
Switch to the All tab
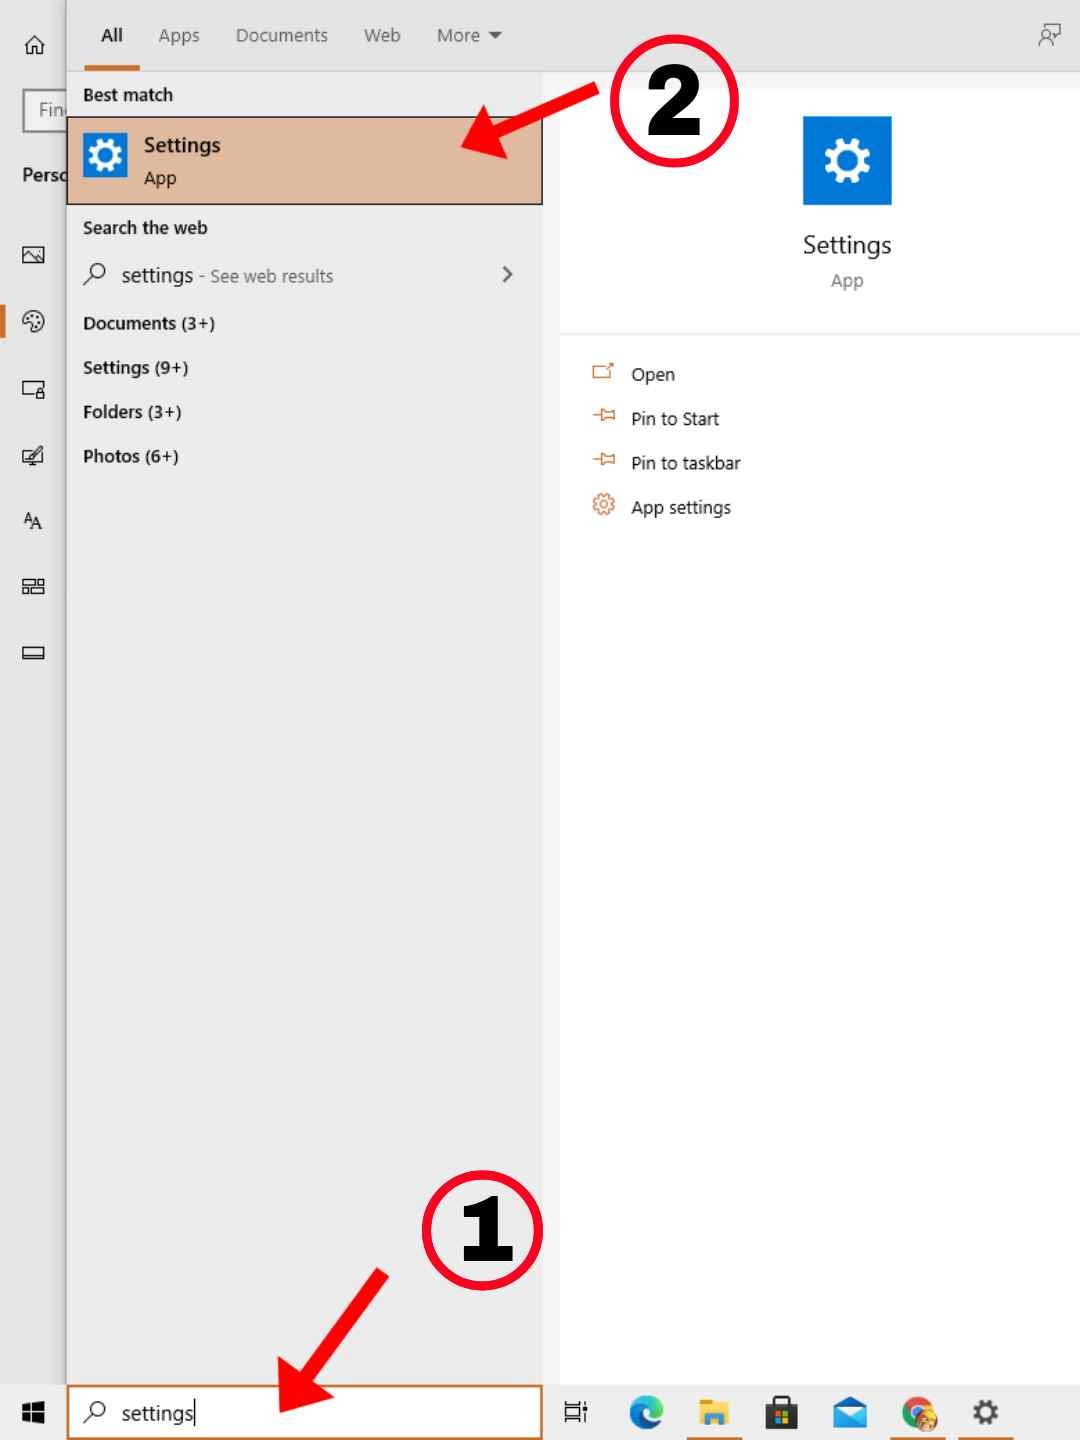point(112,36)
